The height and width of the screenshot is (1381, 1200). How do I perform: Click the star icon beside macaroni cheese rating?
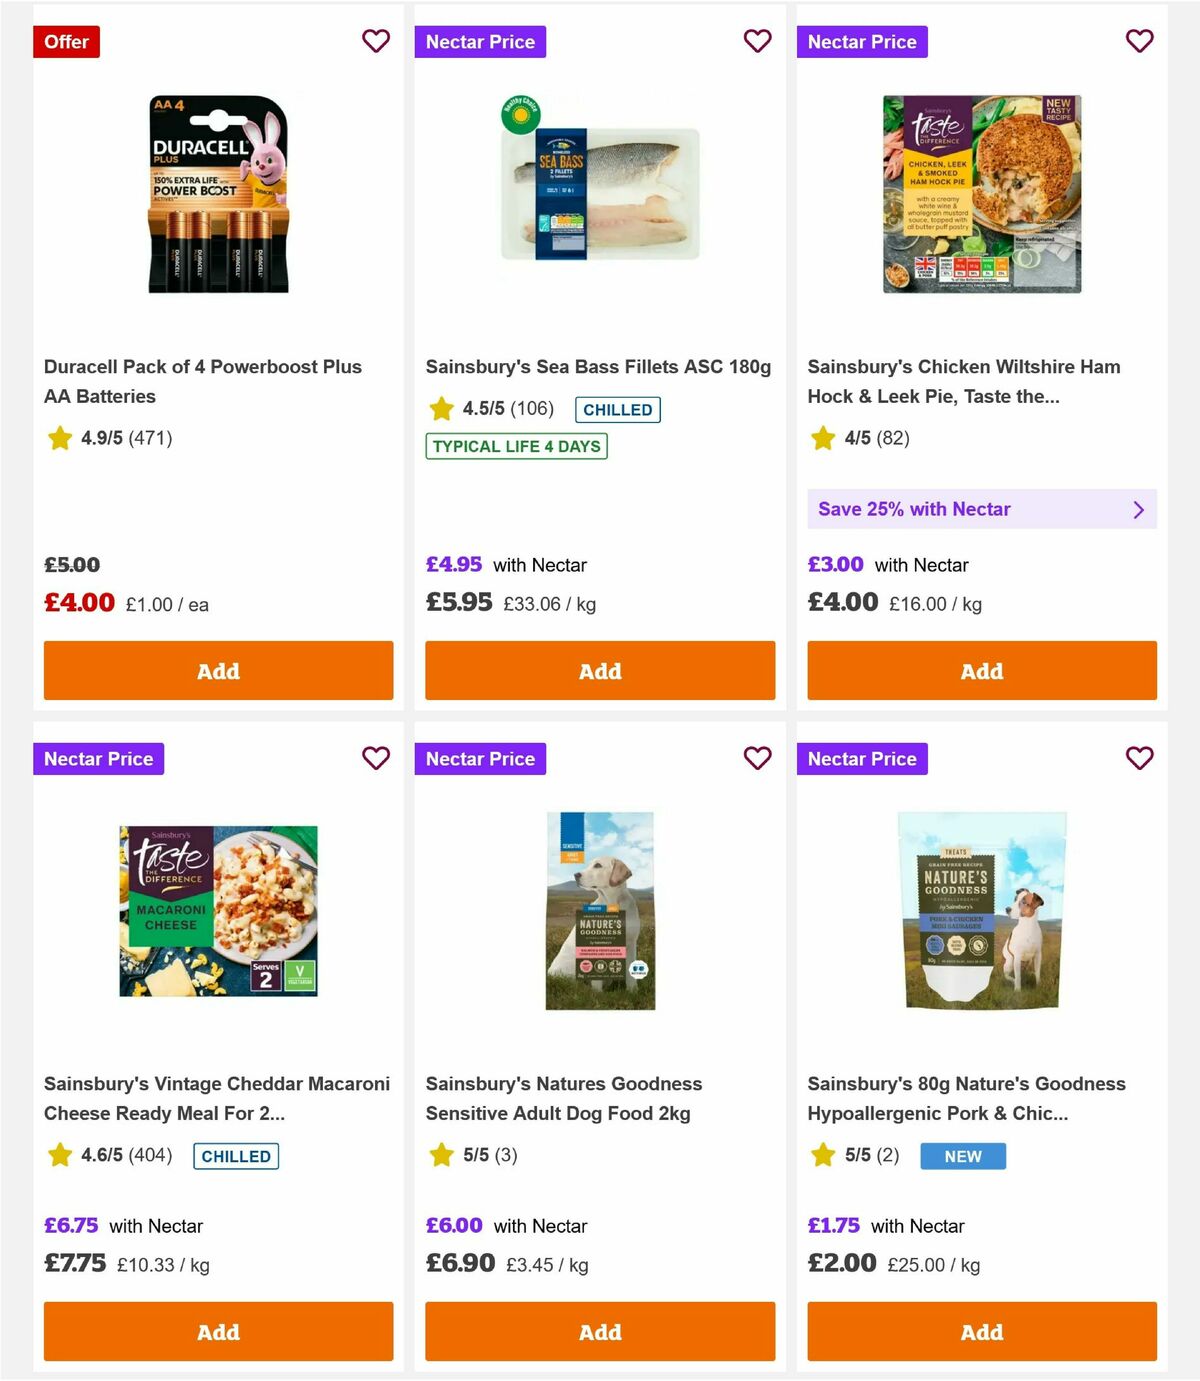59,1155
